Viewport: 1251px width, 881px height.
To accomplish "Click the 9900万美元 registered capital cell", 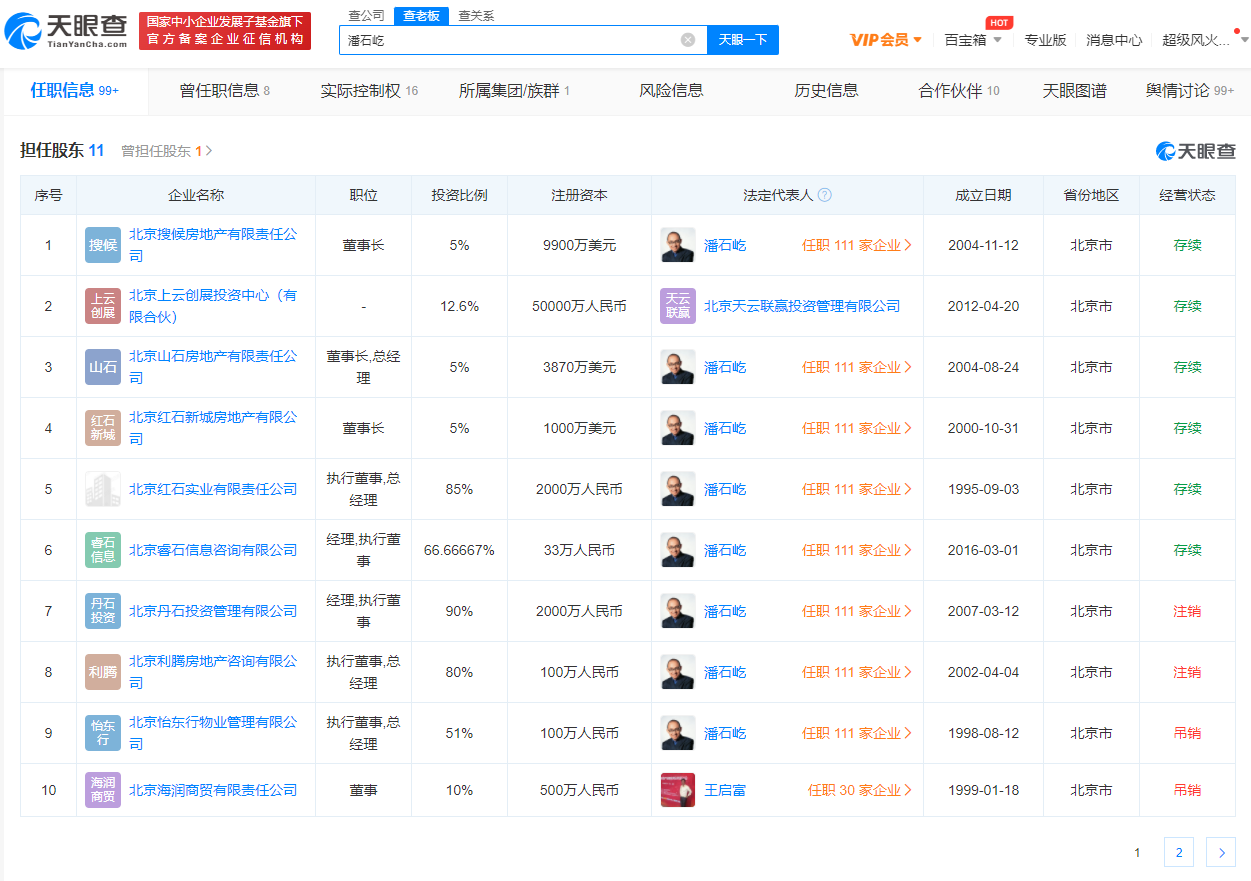I will click(579, 245).
